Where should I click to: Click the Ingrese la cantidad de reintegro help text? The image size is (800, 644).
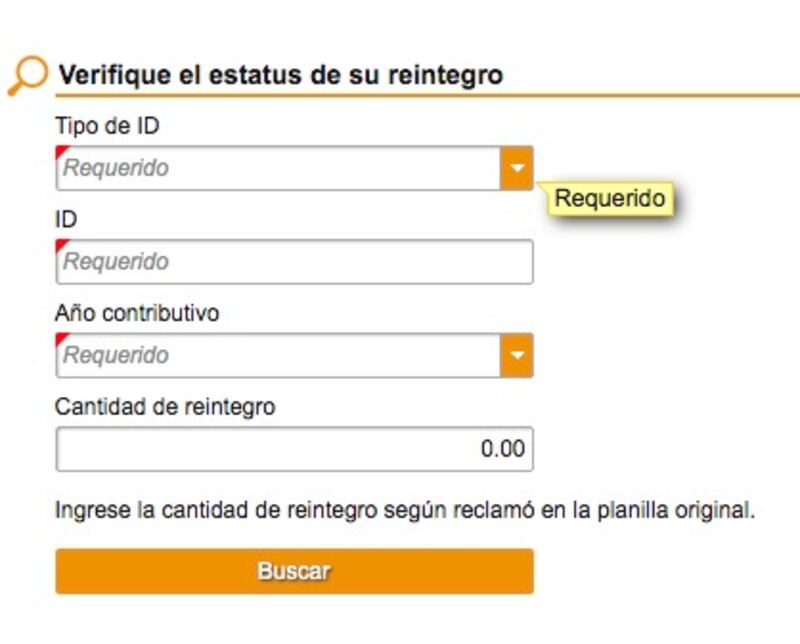[x=405, y=510]
